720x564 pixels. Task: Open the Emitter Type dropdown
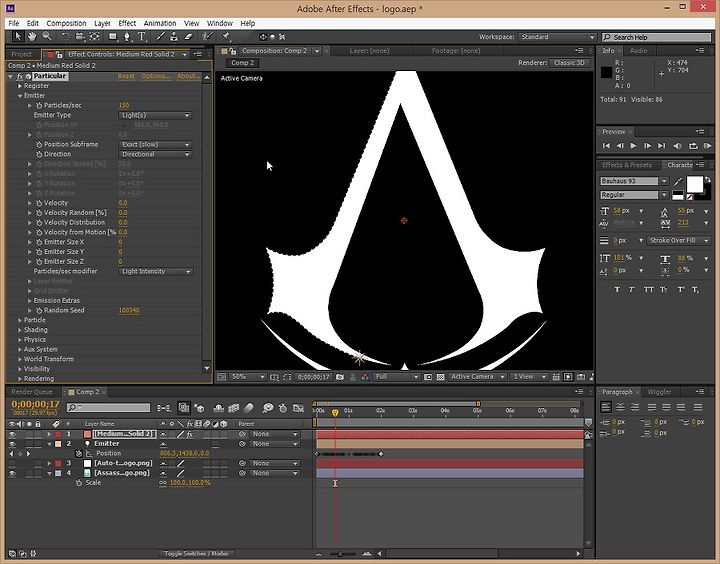(155, 115)
